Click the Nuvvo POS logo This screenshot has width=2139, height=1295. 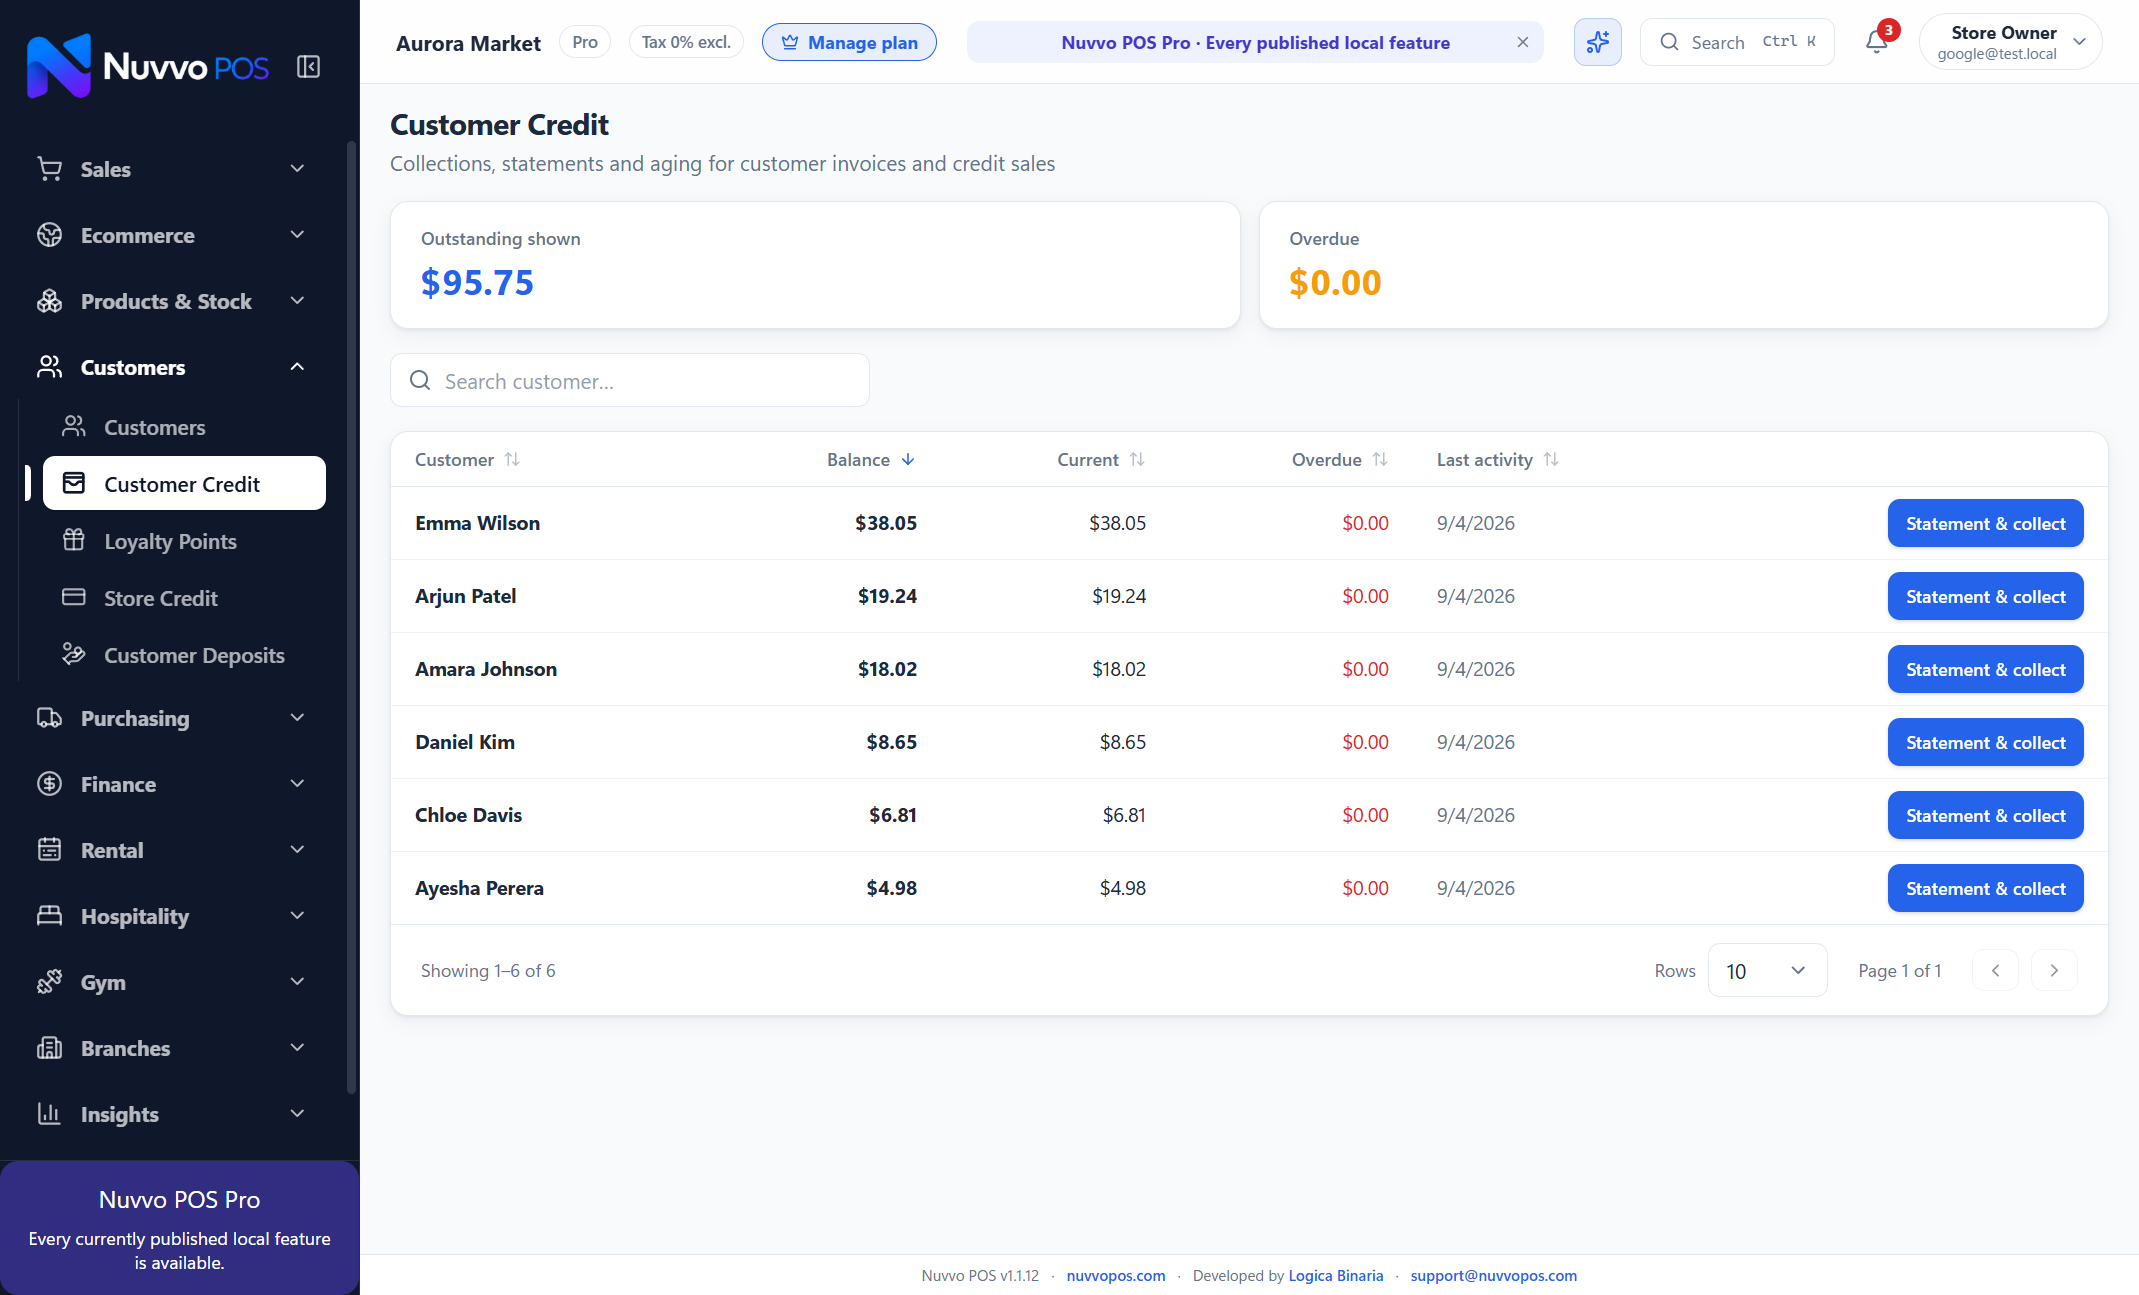pyautogui.click(x=148, y=66)
